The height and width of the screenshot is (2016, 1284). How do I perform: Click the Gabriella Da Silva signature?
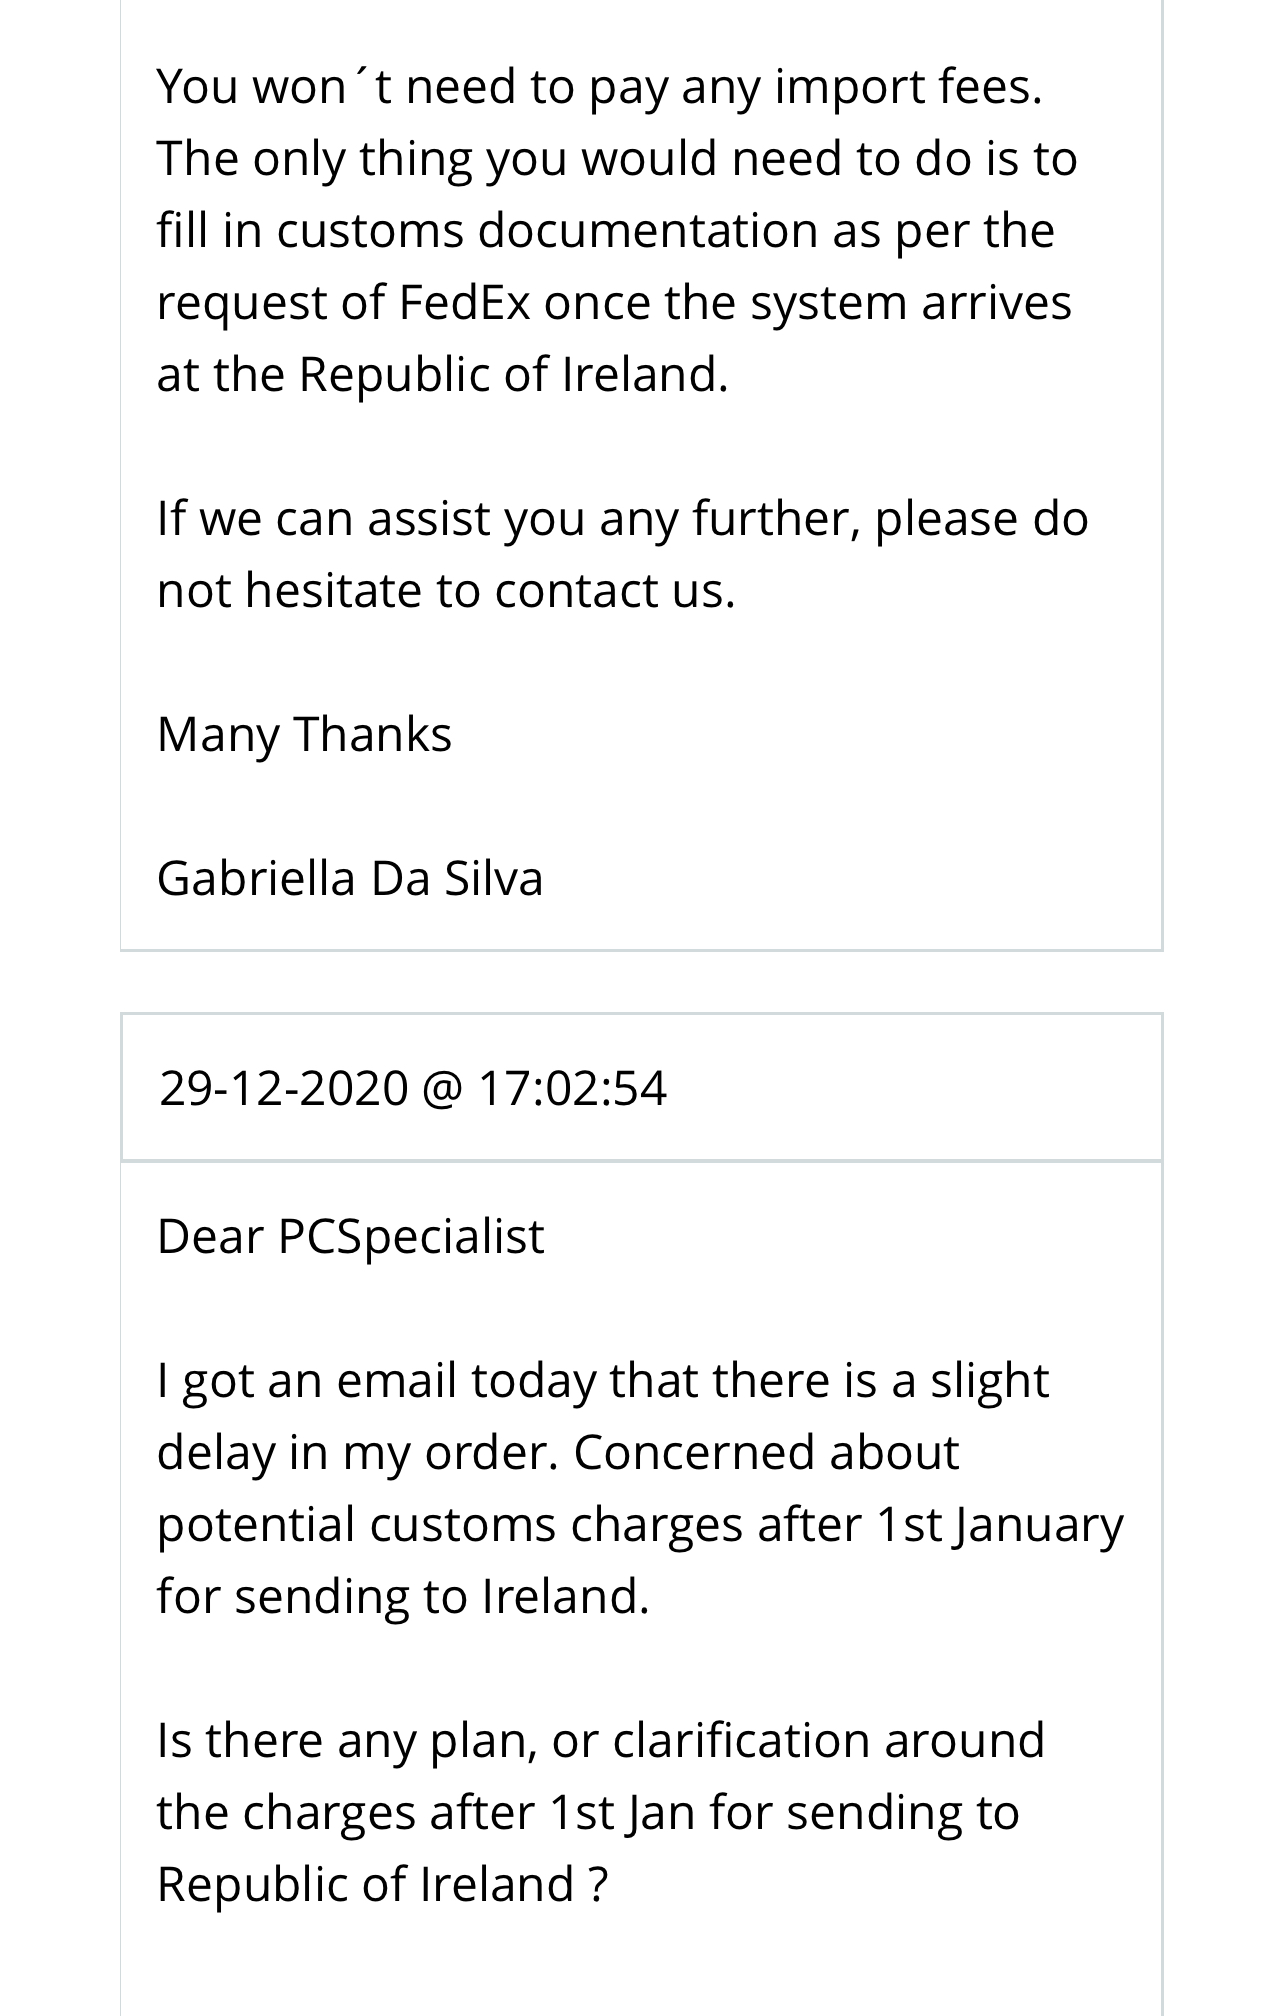pos(350,878)
